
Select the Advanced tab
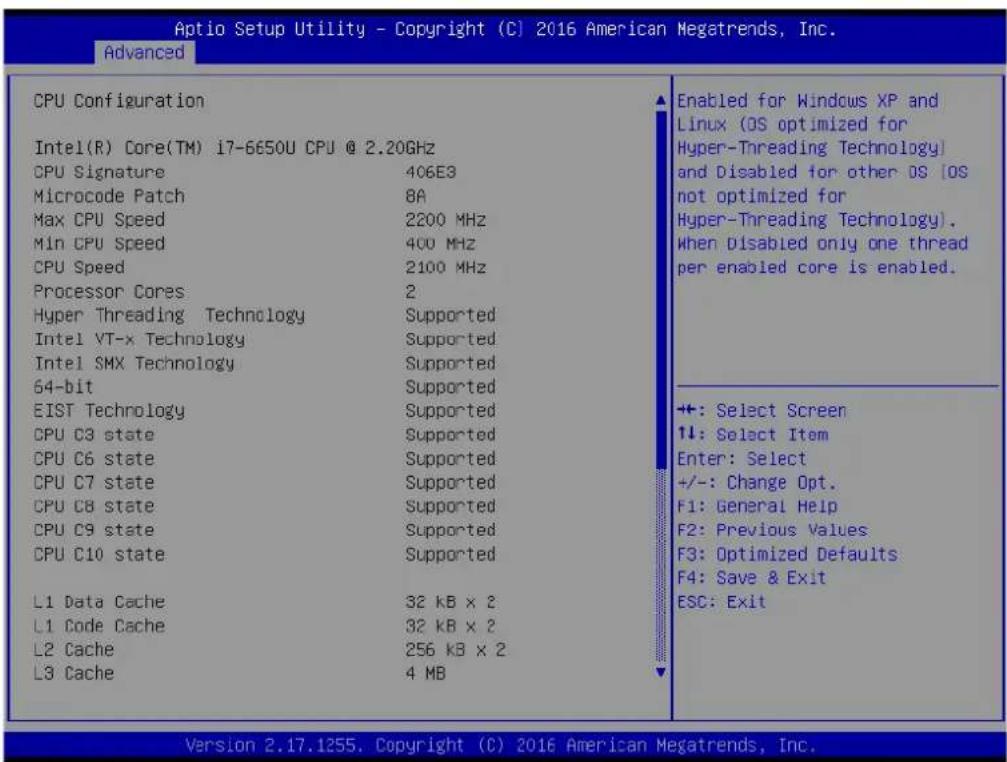tap(144, 52)
